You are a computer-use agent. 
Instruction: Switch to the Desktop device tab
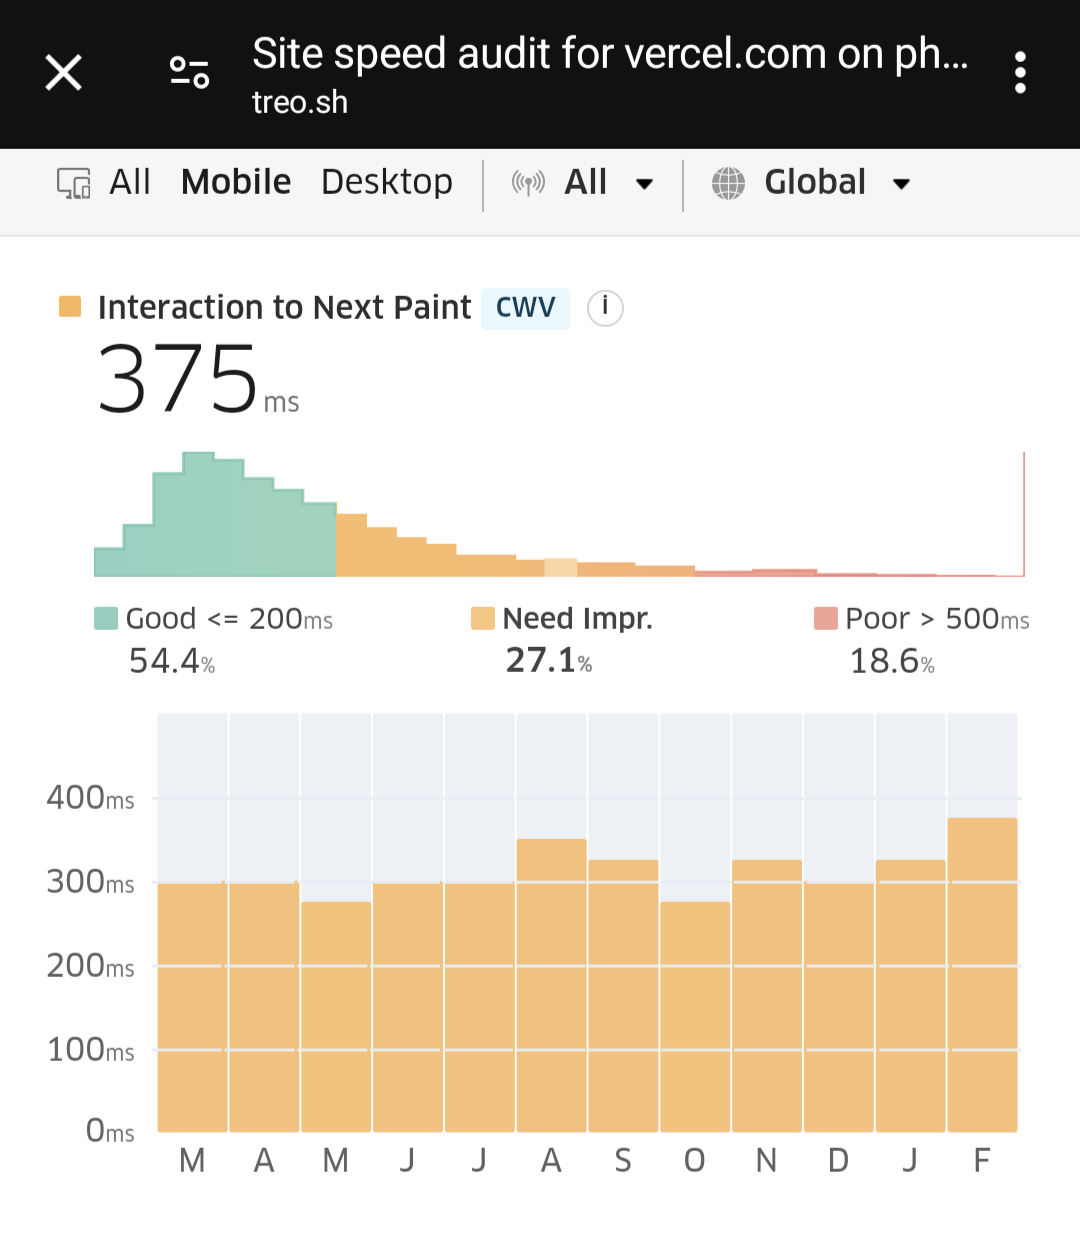point(387,182)
